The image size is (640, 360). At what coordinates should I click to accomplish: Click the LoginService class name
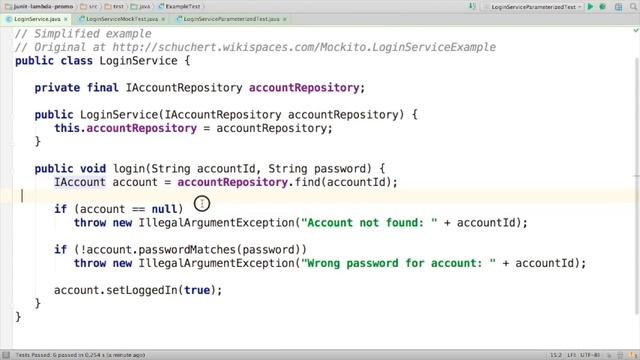click(138, 61)
